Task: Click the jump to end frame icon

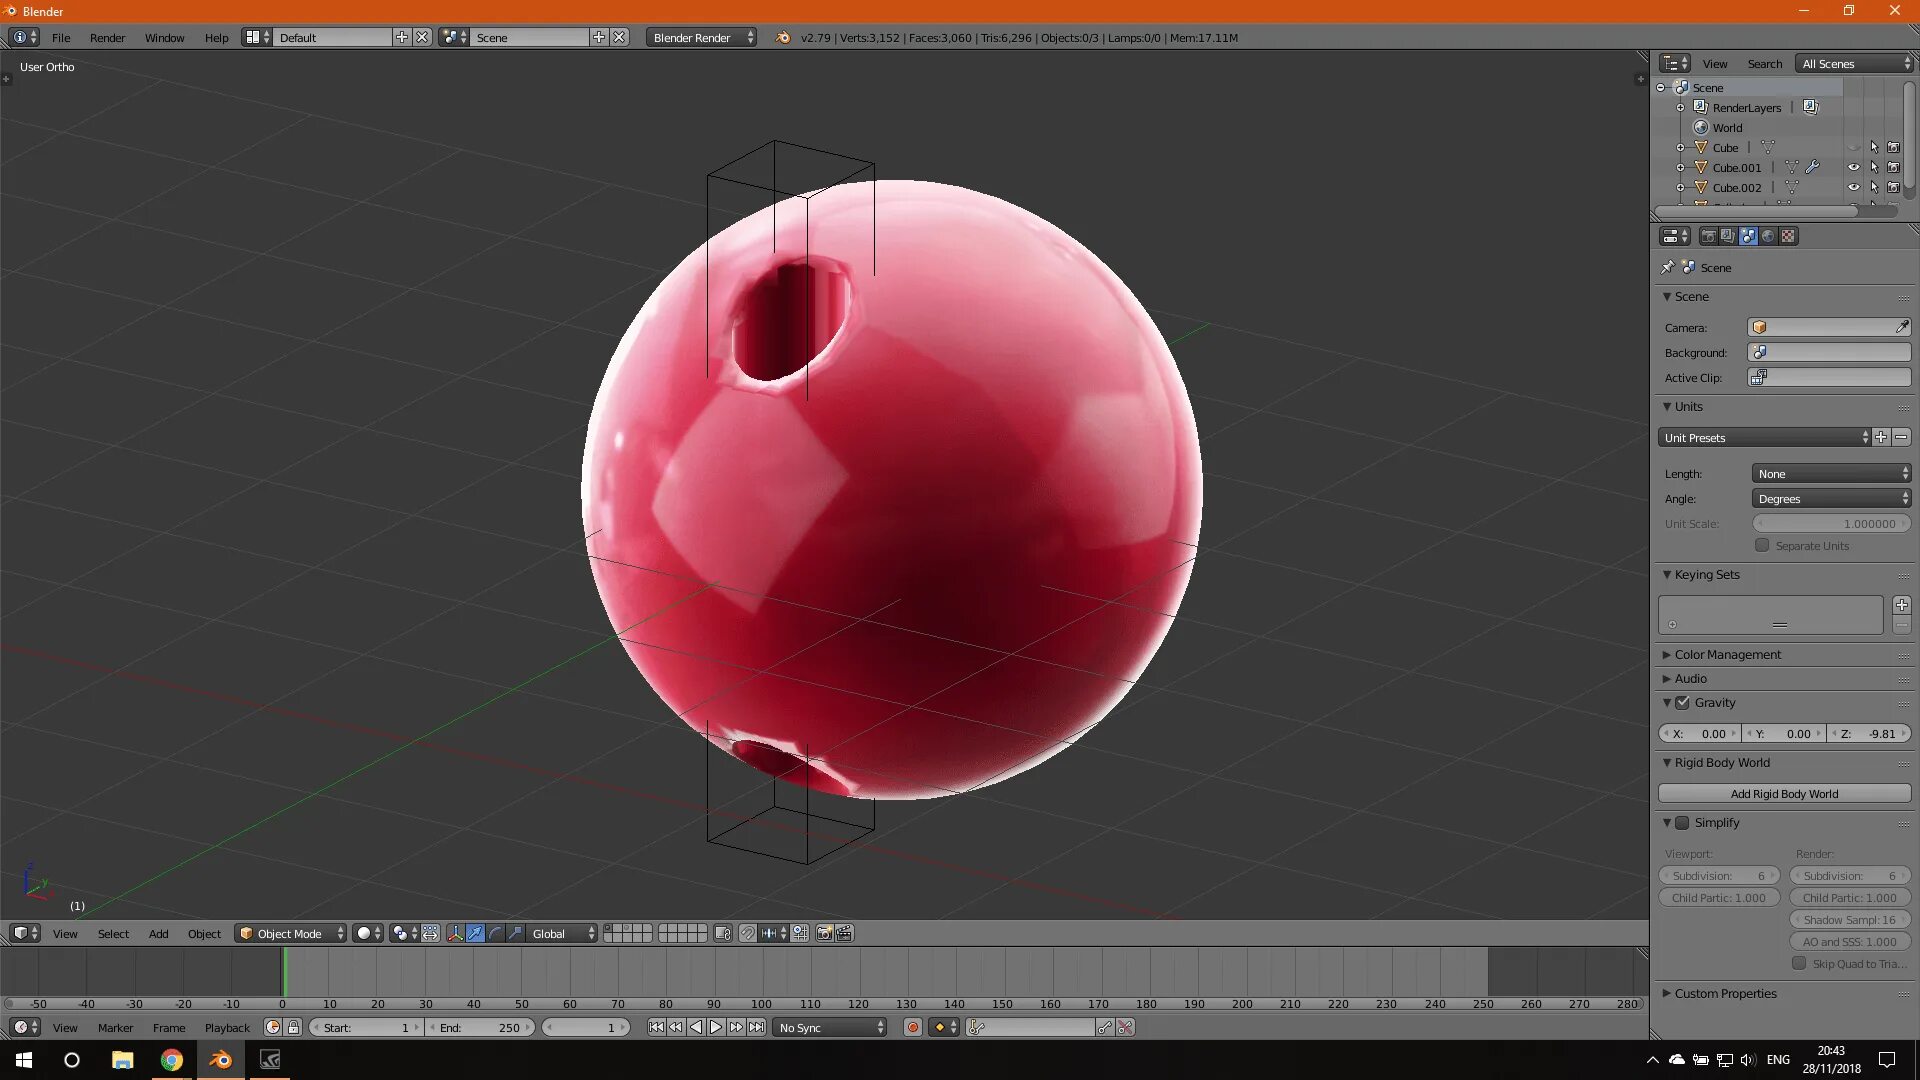Action: pos(757,1027)
